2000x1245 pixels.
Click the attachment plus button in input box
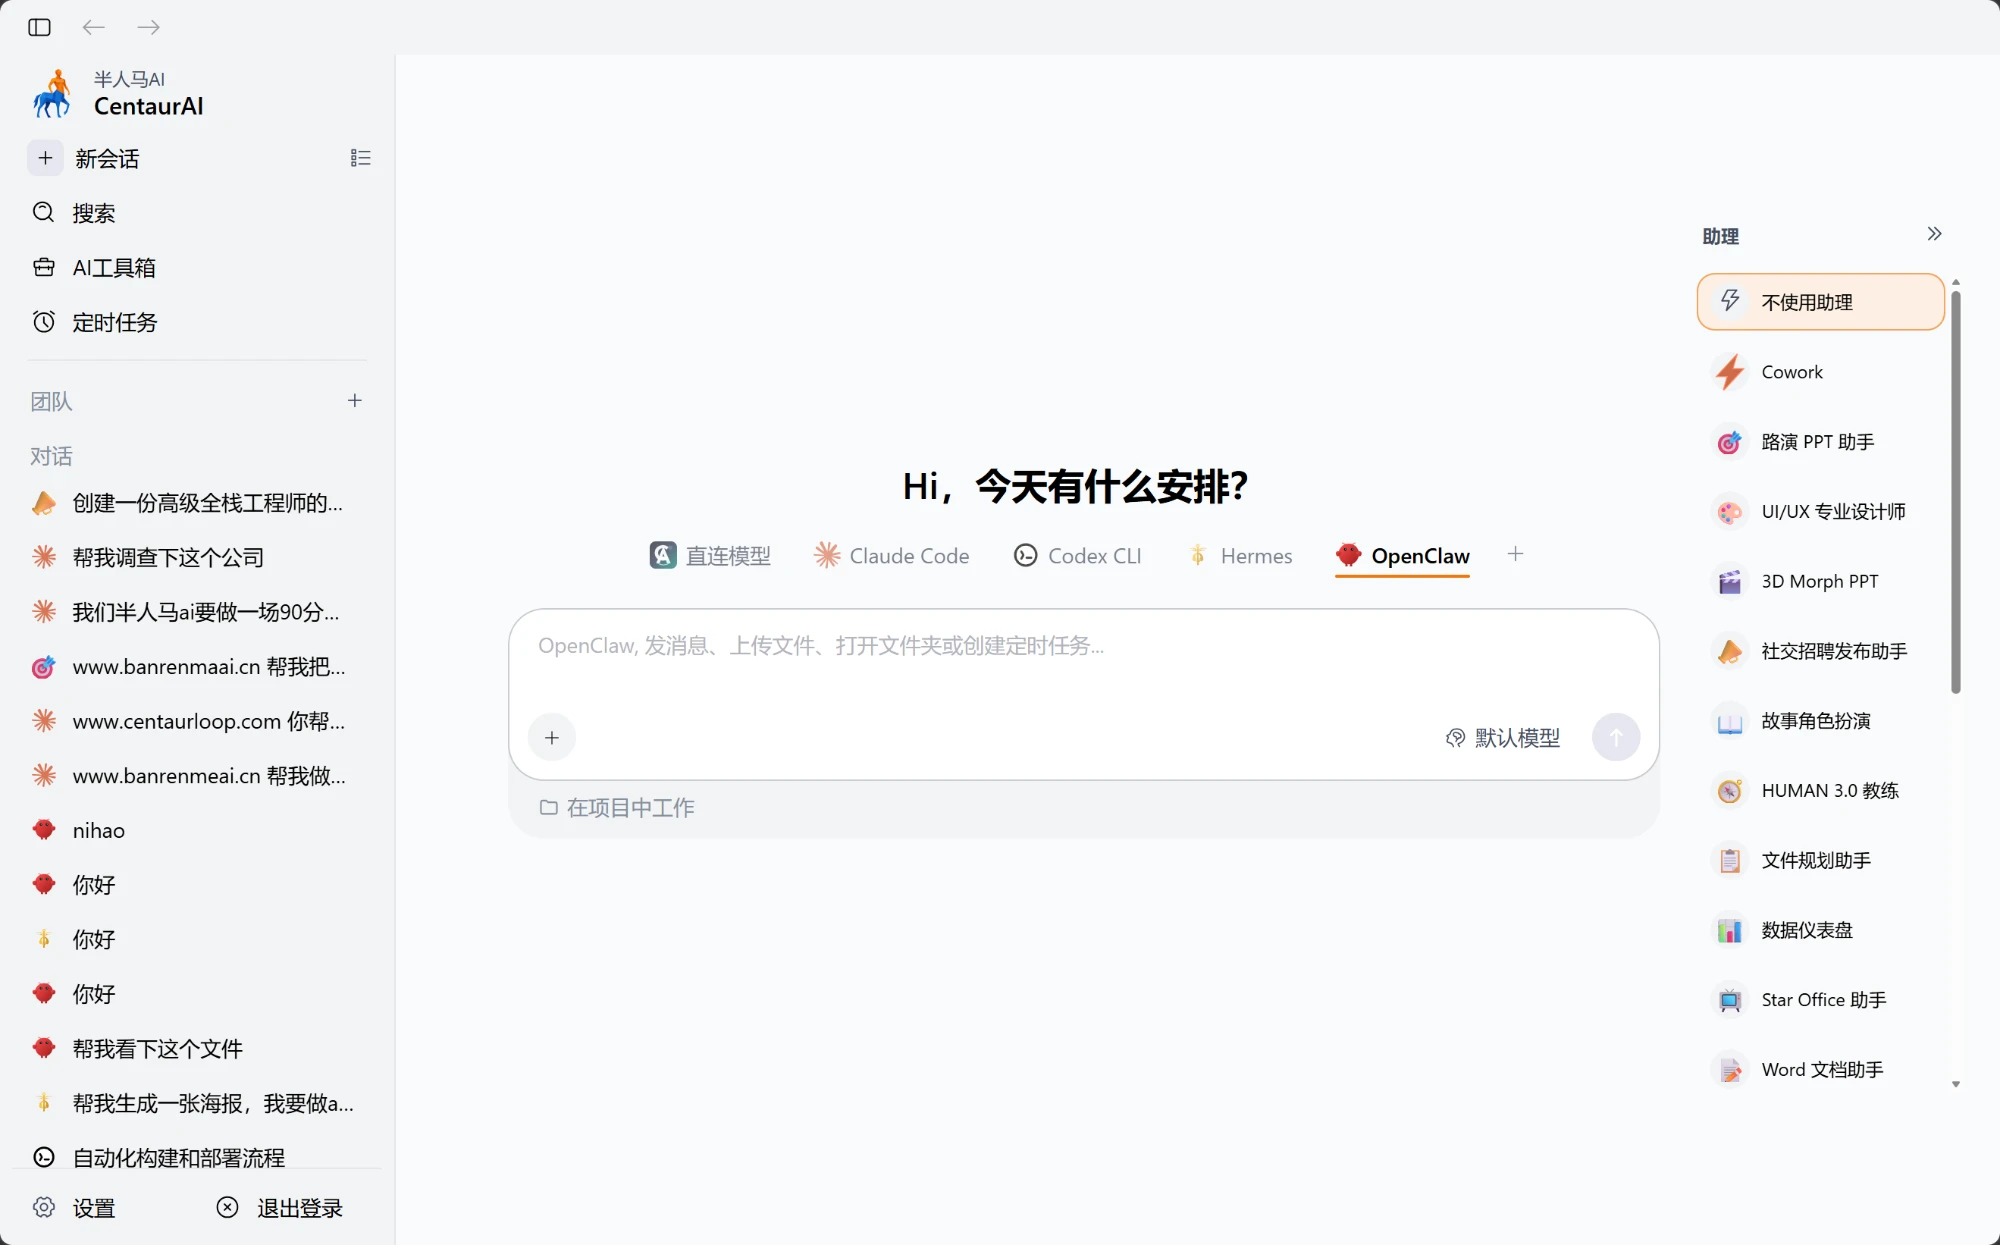[552, 738]
